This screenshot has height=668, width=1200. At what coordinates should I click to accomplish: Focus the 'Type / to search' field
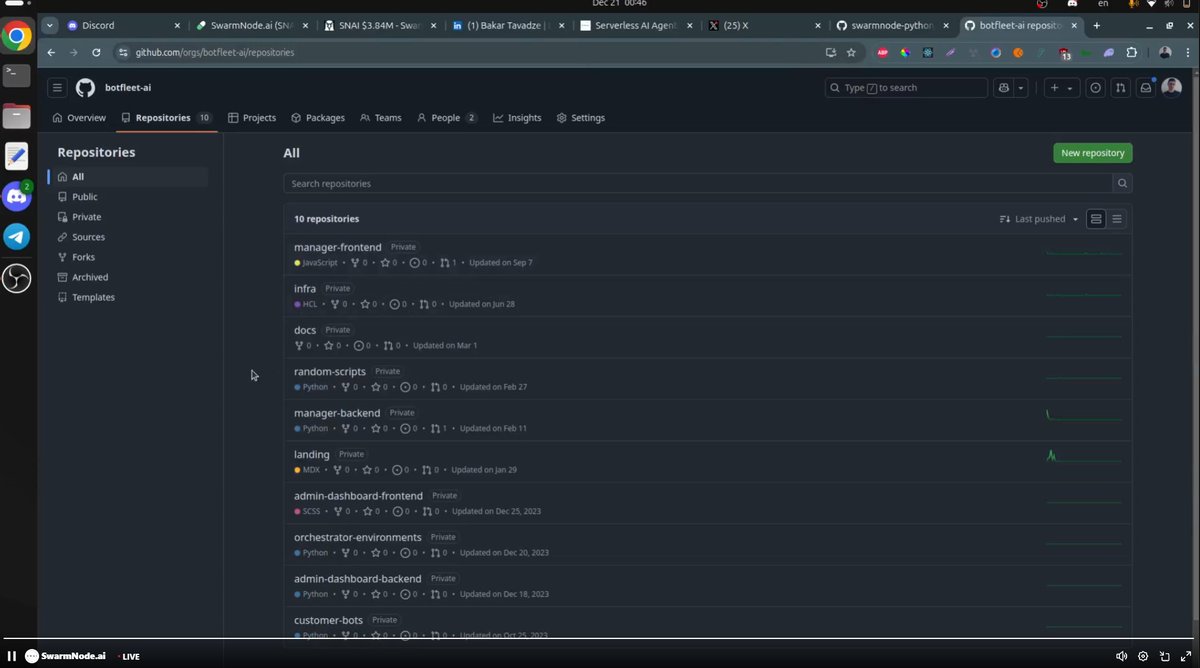(906, 88)
